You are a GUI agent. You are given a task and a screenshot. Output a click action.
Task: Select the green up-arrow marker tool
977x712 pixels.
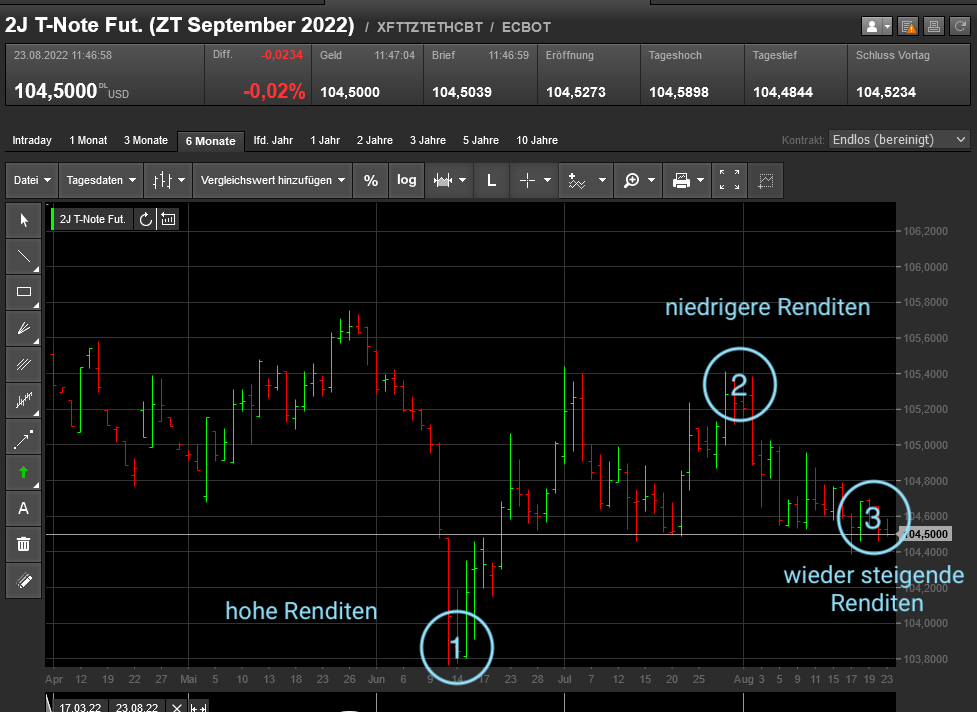point(24,472)
